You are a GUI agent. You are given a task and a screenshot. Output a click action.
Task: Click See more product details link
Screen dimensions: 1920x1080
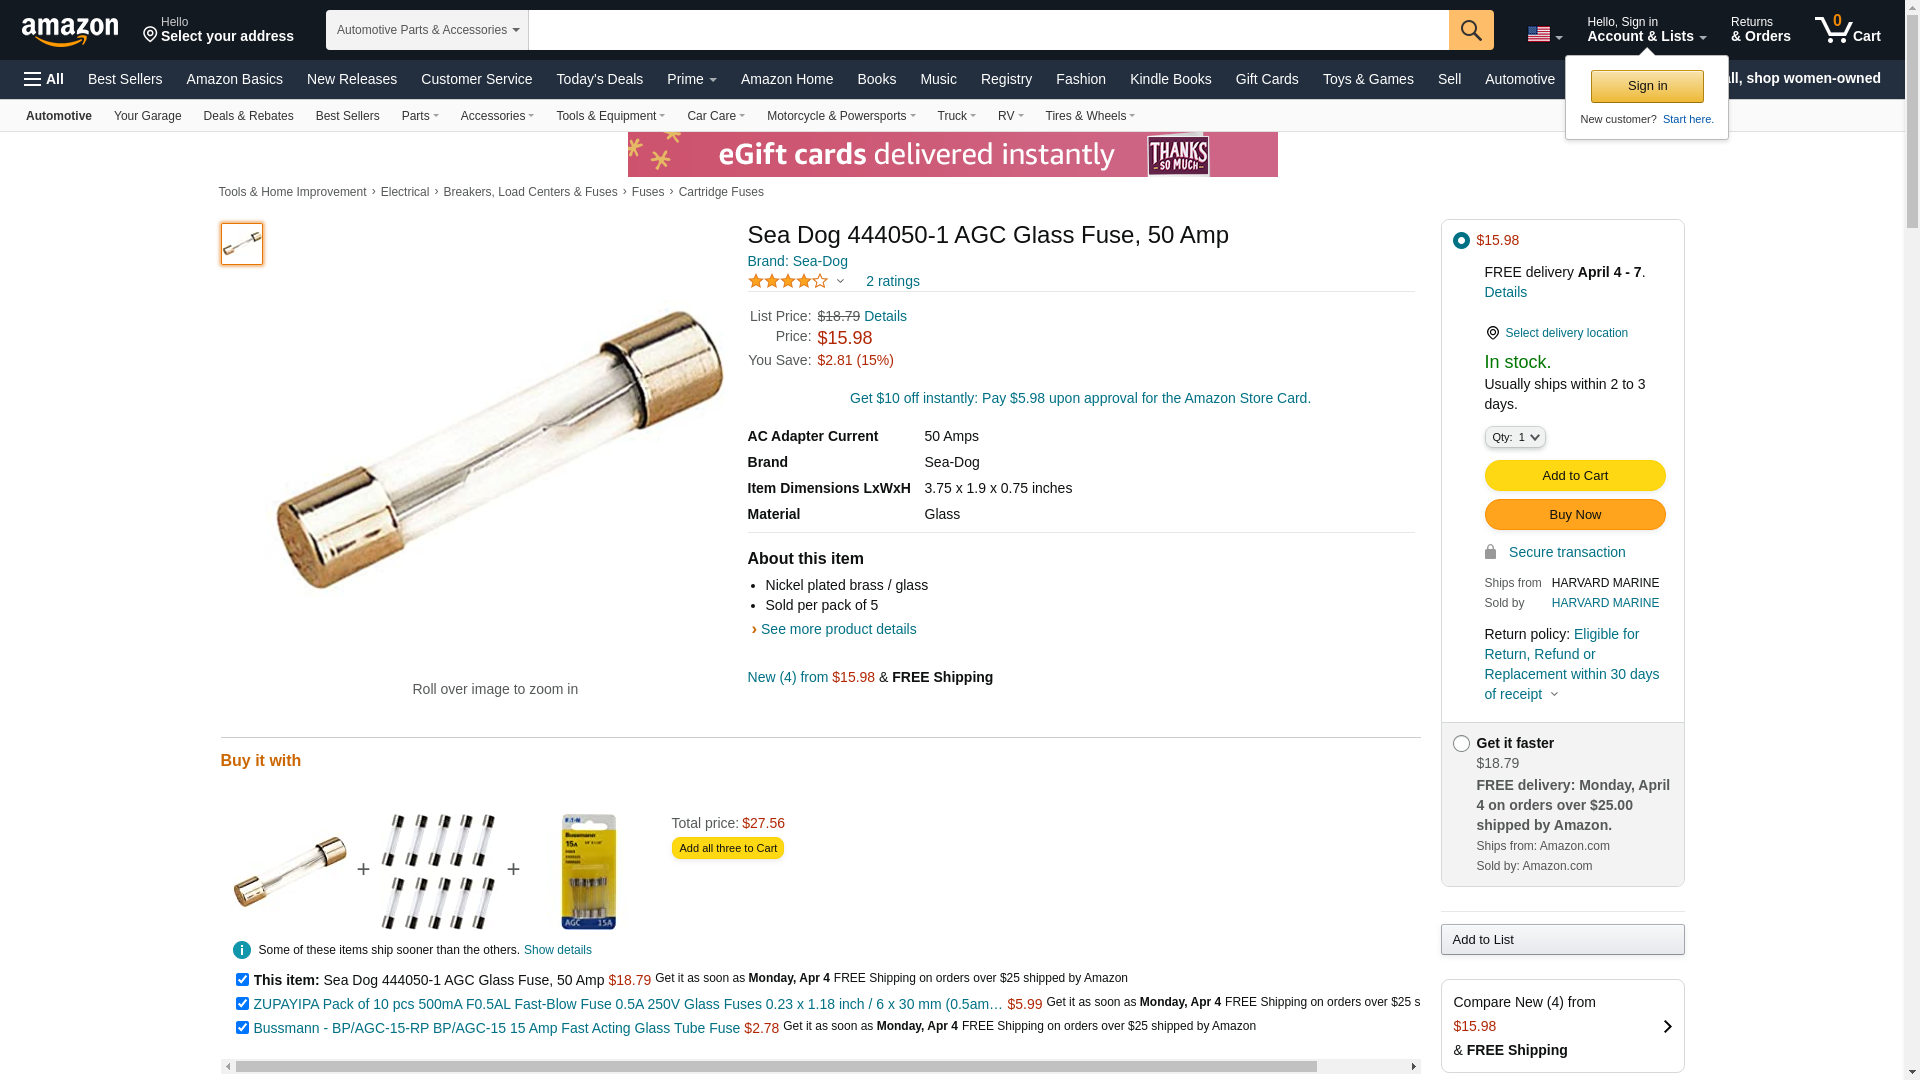click(838, 629)
